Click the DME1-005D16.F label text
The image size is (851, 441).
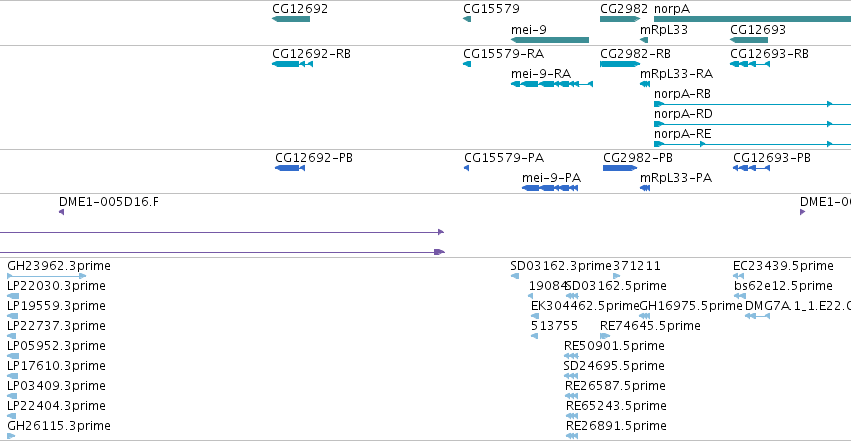pyautogui.click(x=109, y=202)
